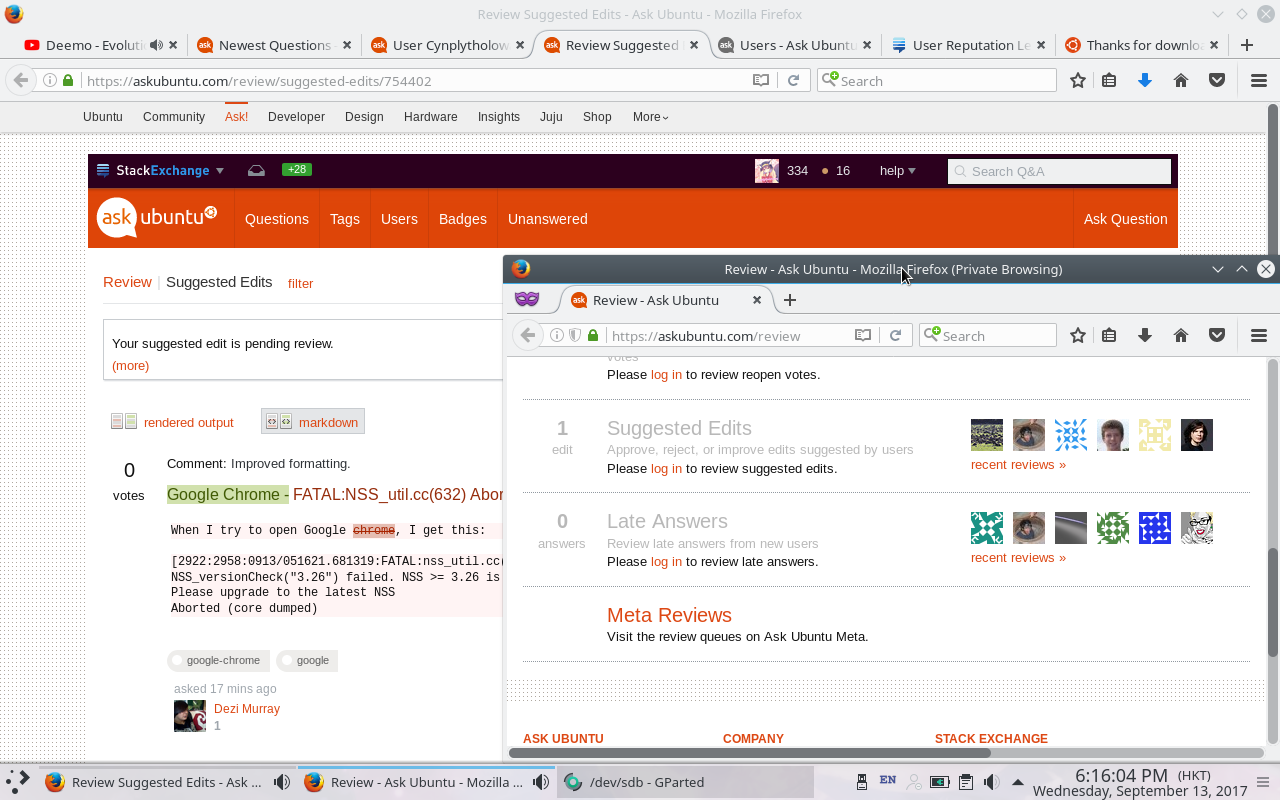Expand the help dropdown
The image size is (1280, 800).
[x=897, y=171]
